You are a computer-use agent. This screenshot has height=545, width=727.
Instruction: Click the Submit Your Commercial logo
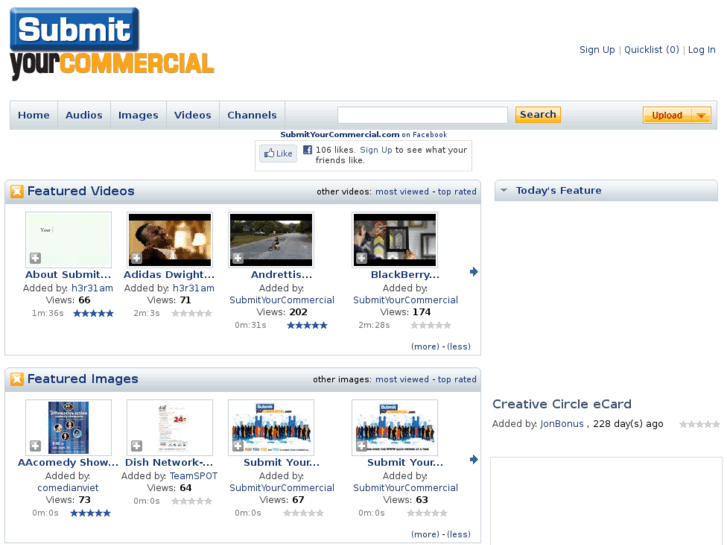pos(112,44)
